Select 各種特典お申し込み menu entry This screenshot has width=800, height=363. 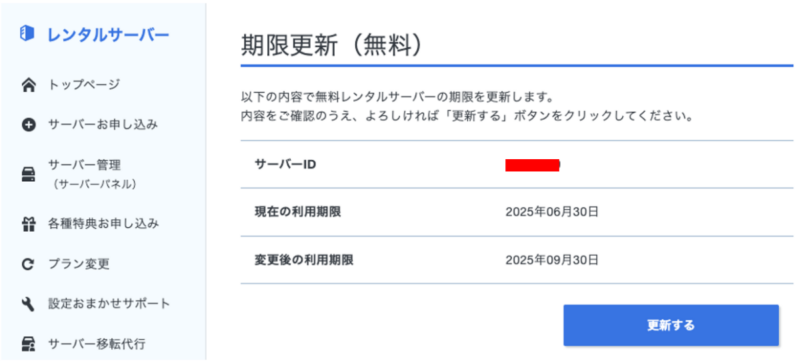104,224
